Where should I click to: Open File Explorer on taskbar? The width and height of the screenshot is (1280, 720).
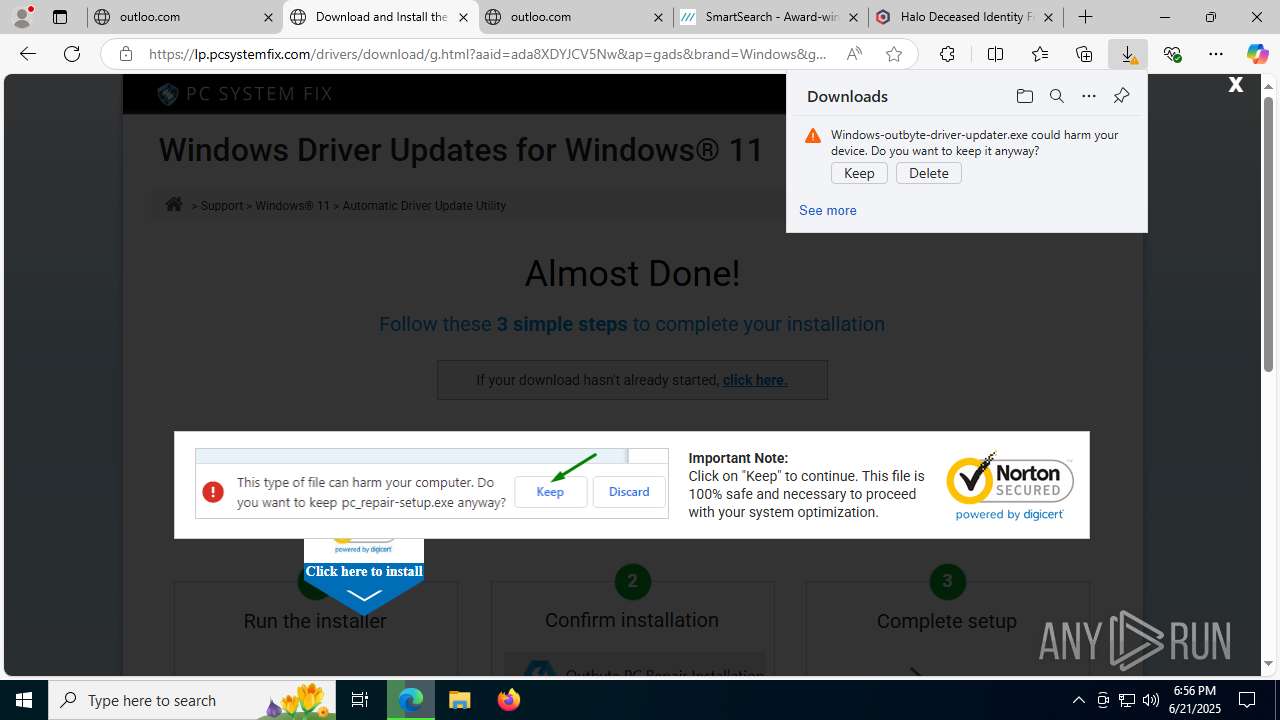pyautogui.click(x=459, y=700)
